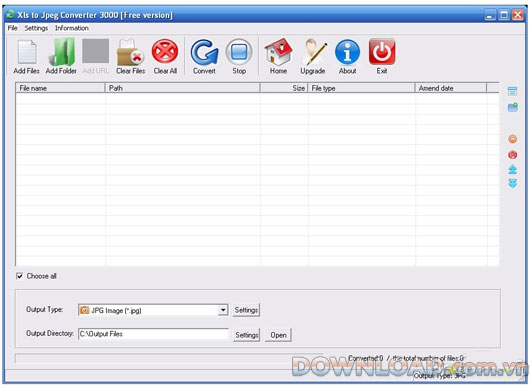Minimize the converter window
This screenshot has width=530, height=387.
tap(490, 15)
